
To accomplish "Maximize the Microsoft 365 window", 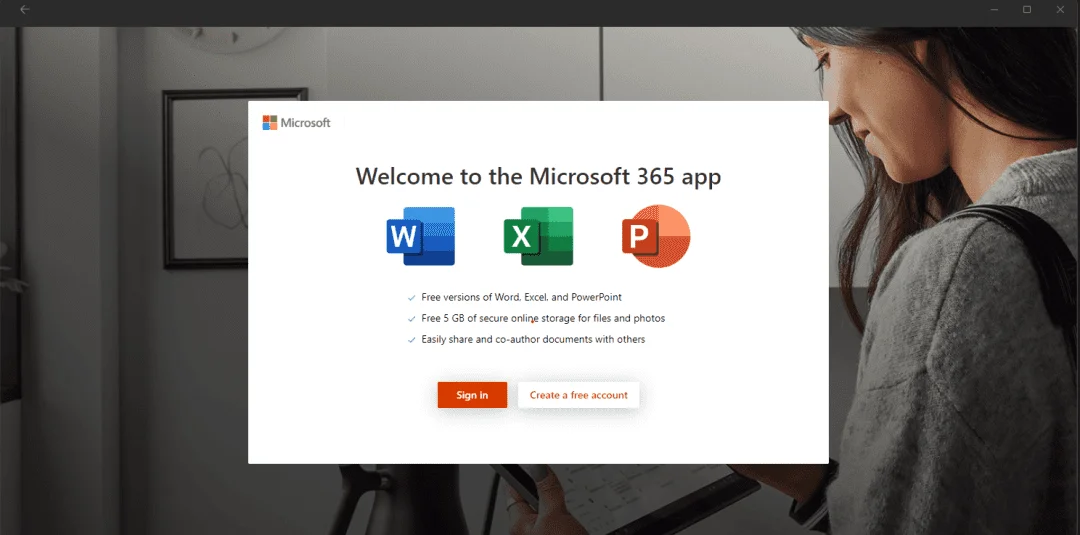I will coord(1027,10).
